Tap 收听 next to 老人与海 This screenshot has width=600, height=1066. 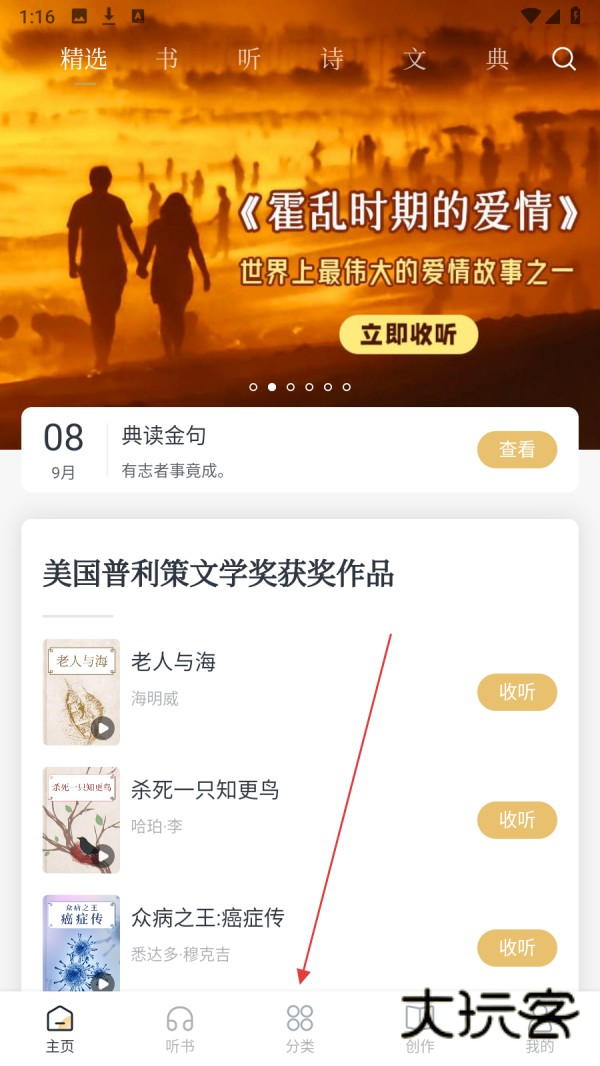click(517, 692)
